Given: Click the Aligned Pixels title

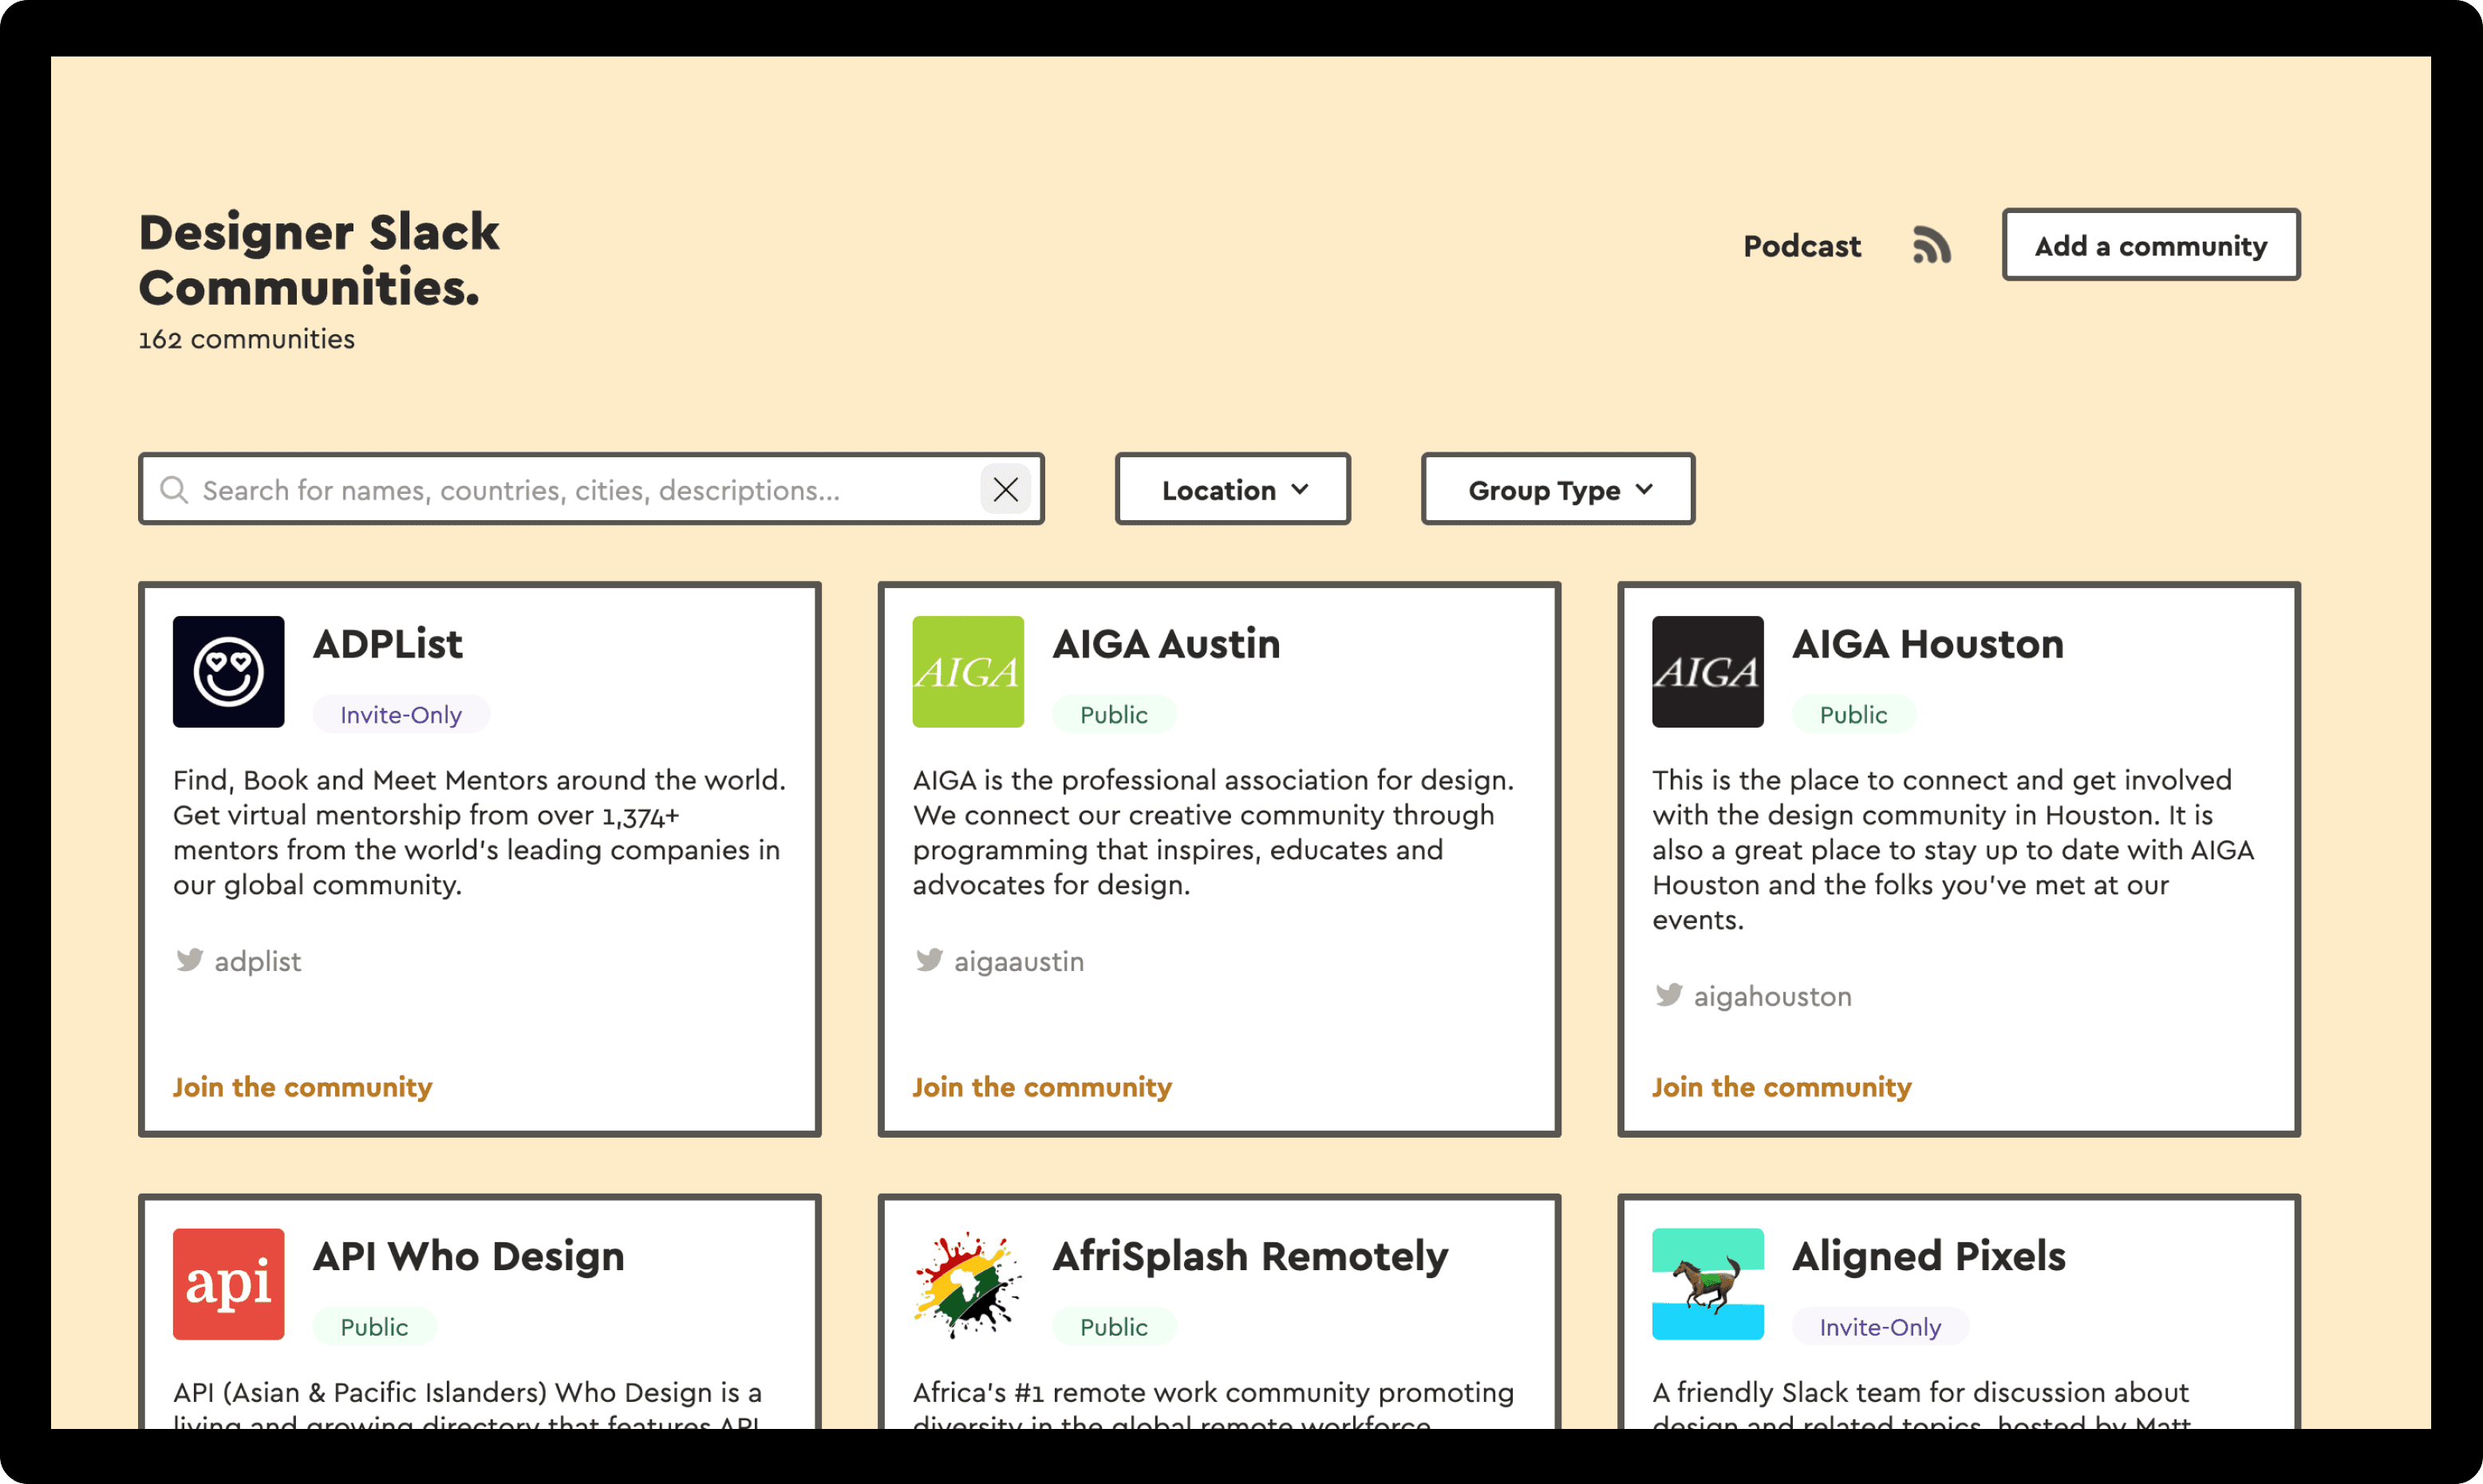Looking at the screenshot, I should point(1929,1256).
